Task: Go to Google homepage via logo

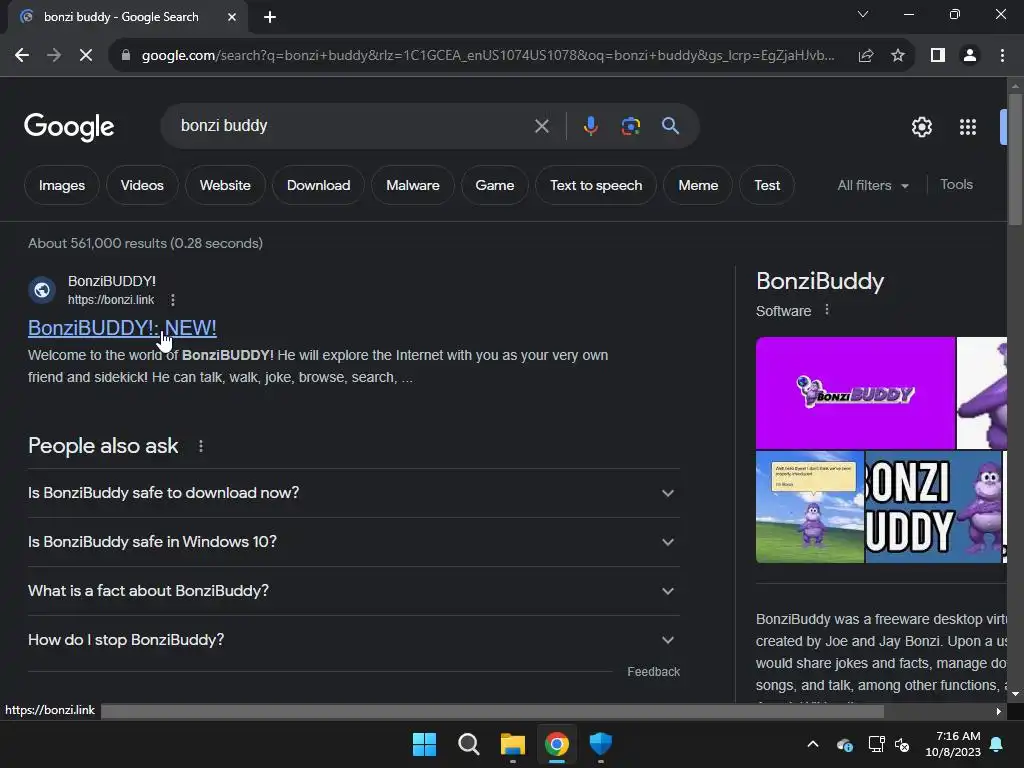Action: (x=69, y=127)
